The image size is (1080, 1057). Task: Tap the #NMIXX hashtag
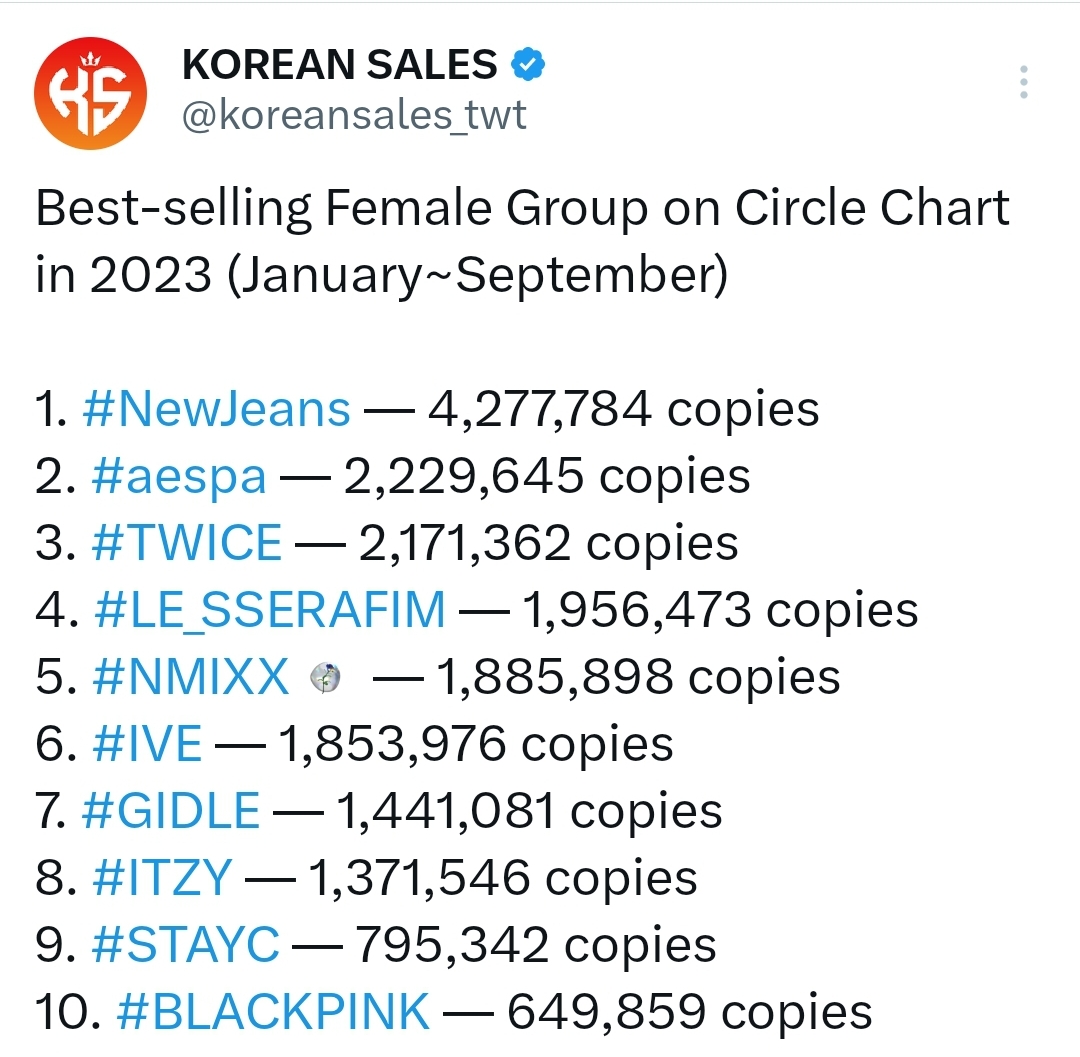click(x=189, y=677)
